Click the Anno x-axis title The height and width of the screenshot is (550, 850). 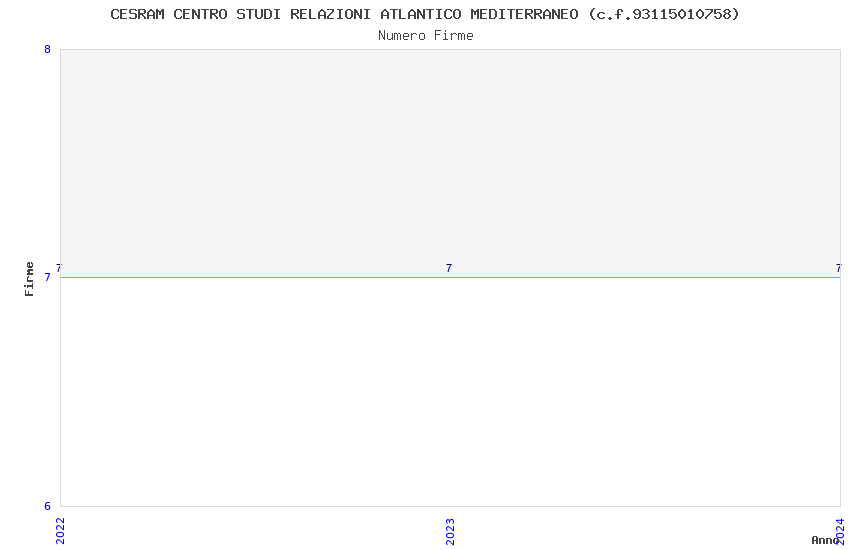click(x=825, y=540)
